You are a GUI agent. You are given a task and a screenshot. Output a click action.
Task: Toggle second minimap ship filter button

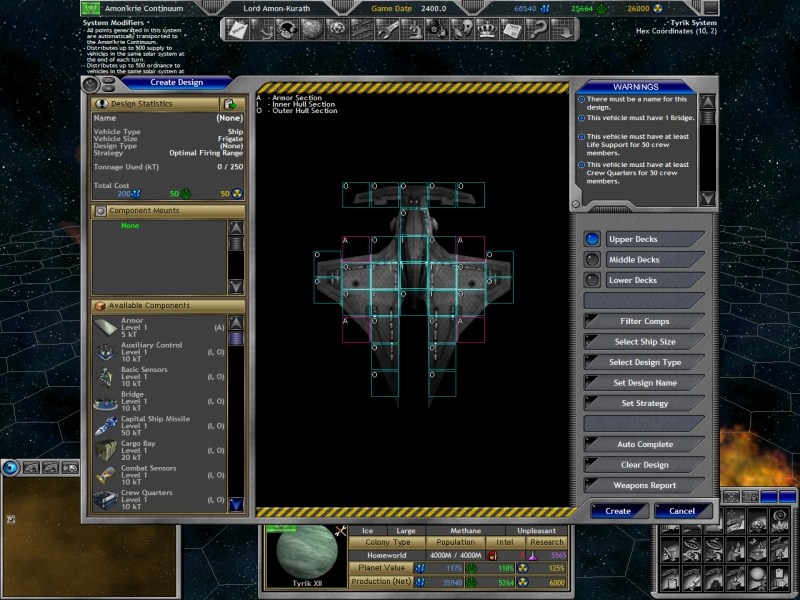coord(51,467)
